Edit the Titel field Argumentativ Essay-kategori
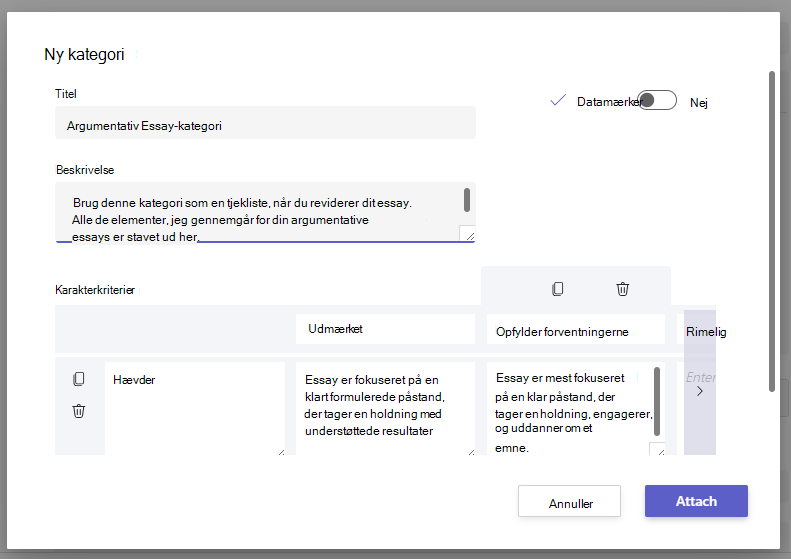The width and height of the screenshot is (791, 559). click(x=265, y=123)
